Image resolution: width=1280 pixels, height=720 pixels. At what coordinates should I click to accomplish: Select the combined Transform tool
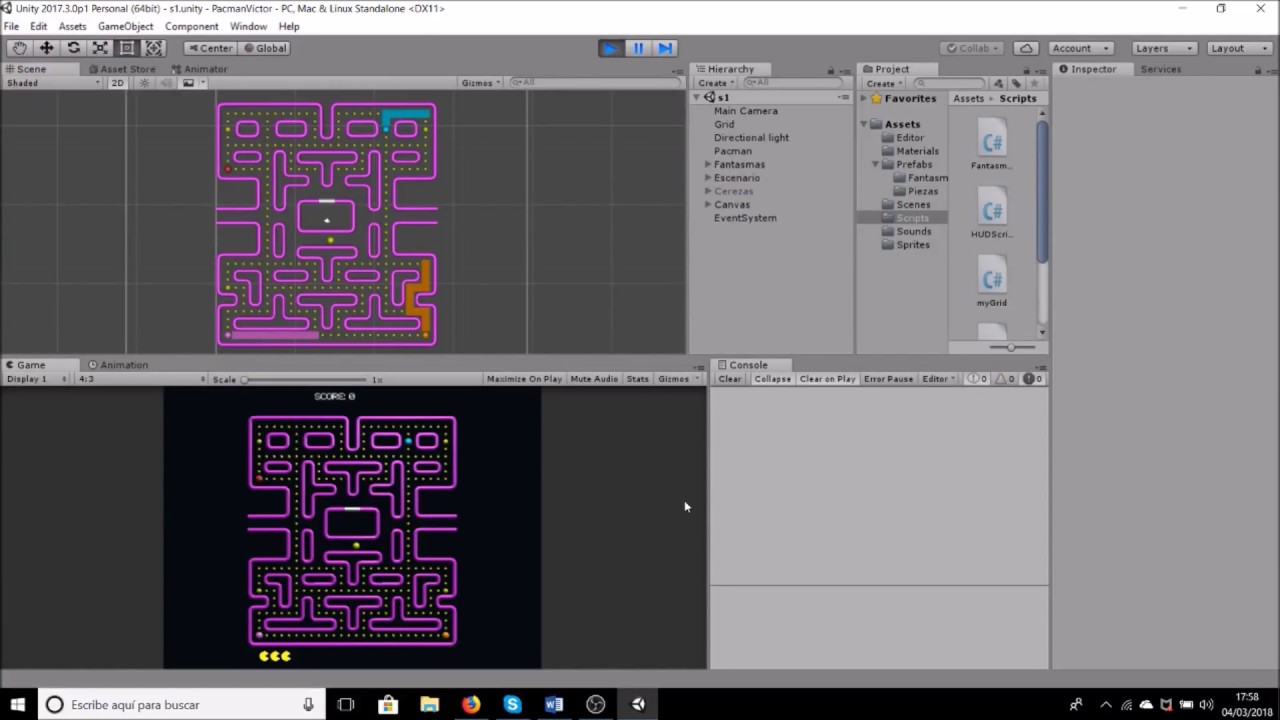click(x=154, y=48)
